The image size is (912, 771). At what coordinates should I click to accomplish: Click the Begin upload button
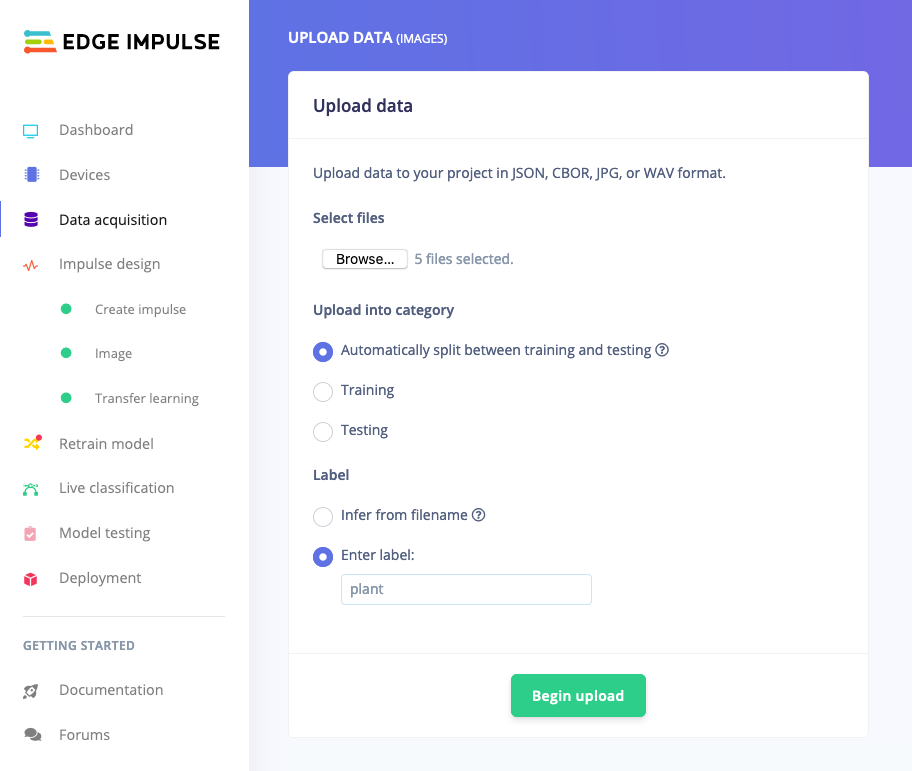click(578, 695)
